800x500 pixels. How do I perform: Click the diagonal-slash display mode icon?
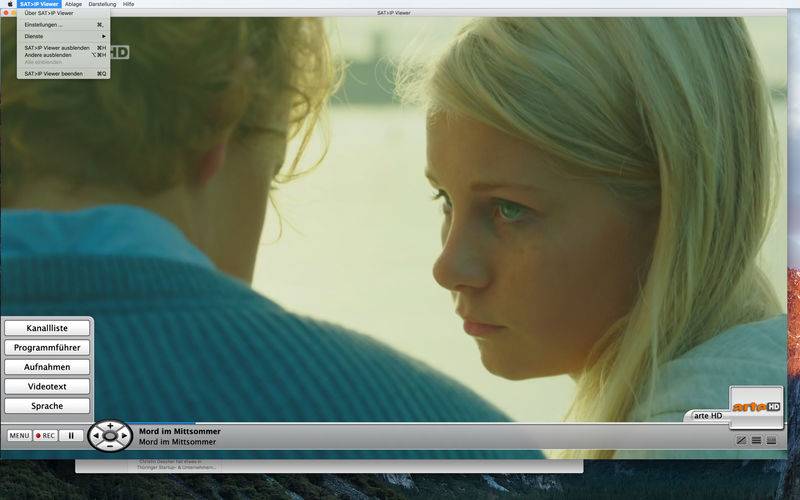click(741, 440)
